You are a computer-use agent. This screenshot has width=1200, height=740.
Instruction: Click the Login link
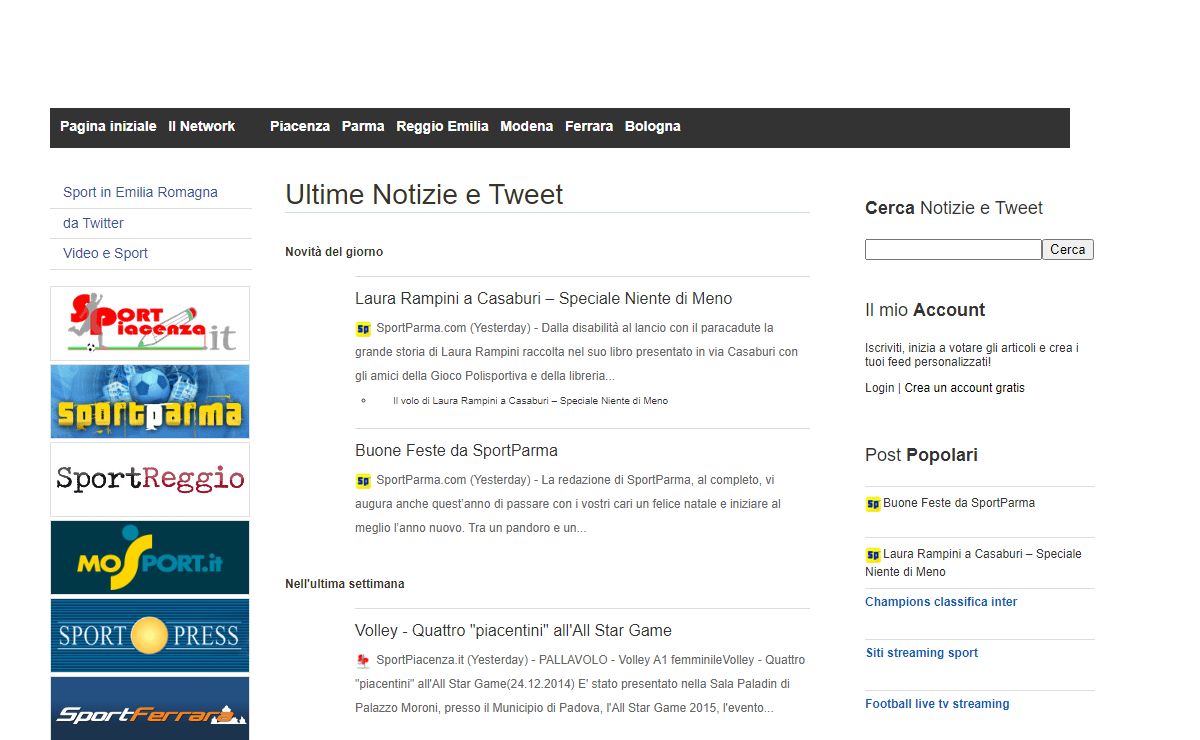click(879, 388)
